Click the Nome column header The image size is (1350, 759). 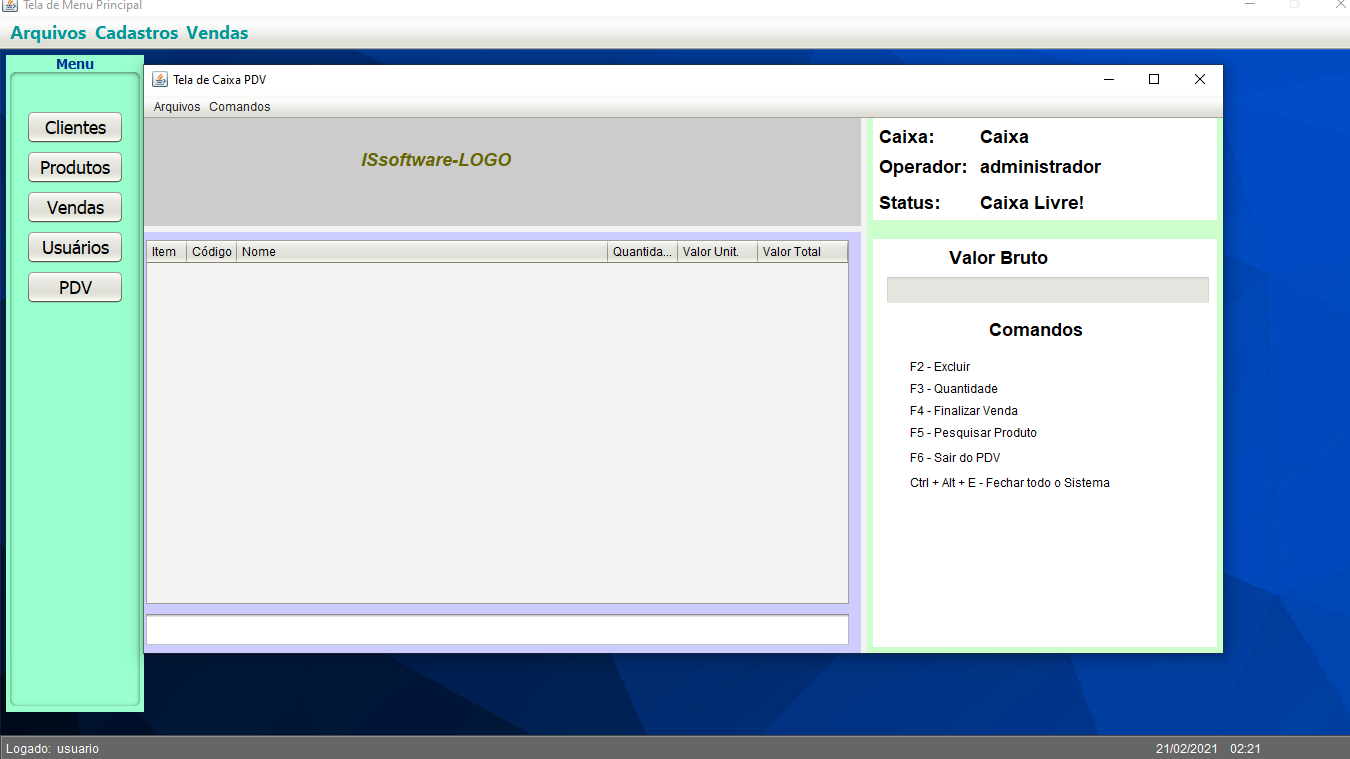point(422,252)
